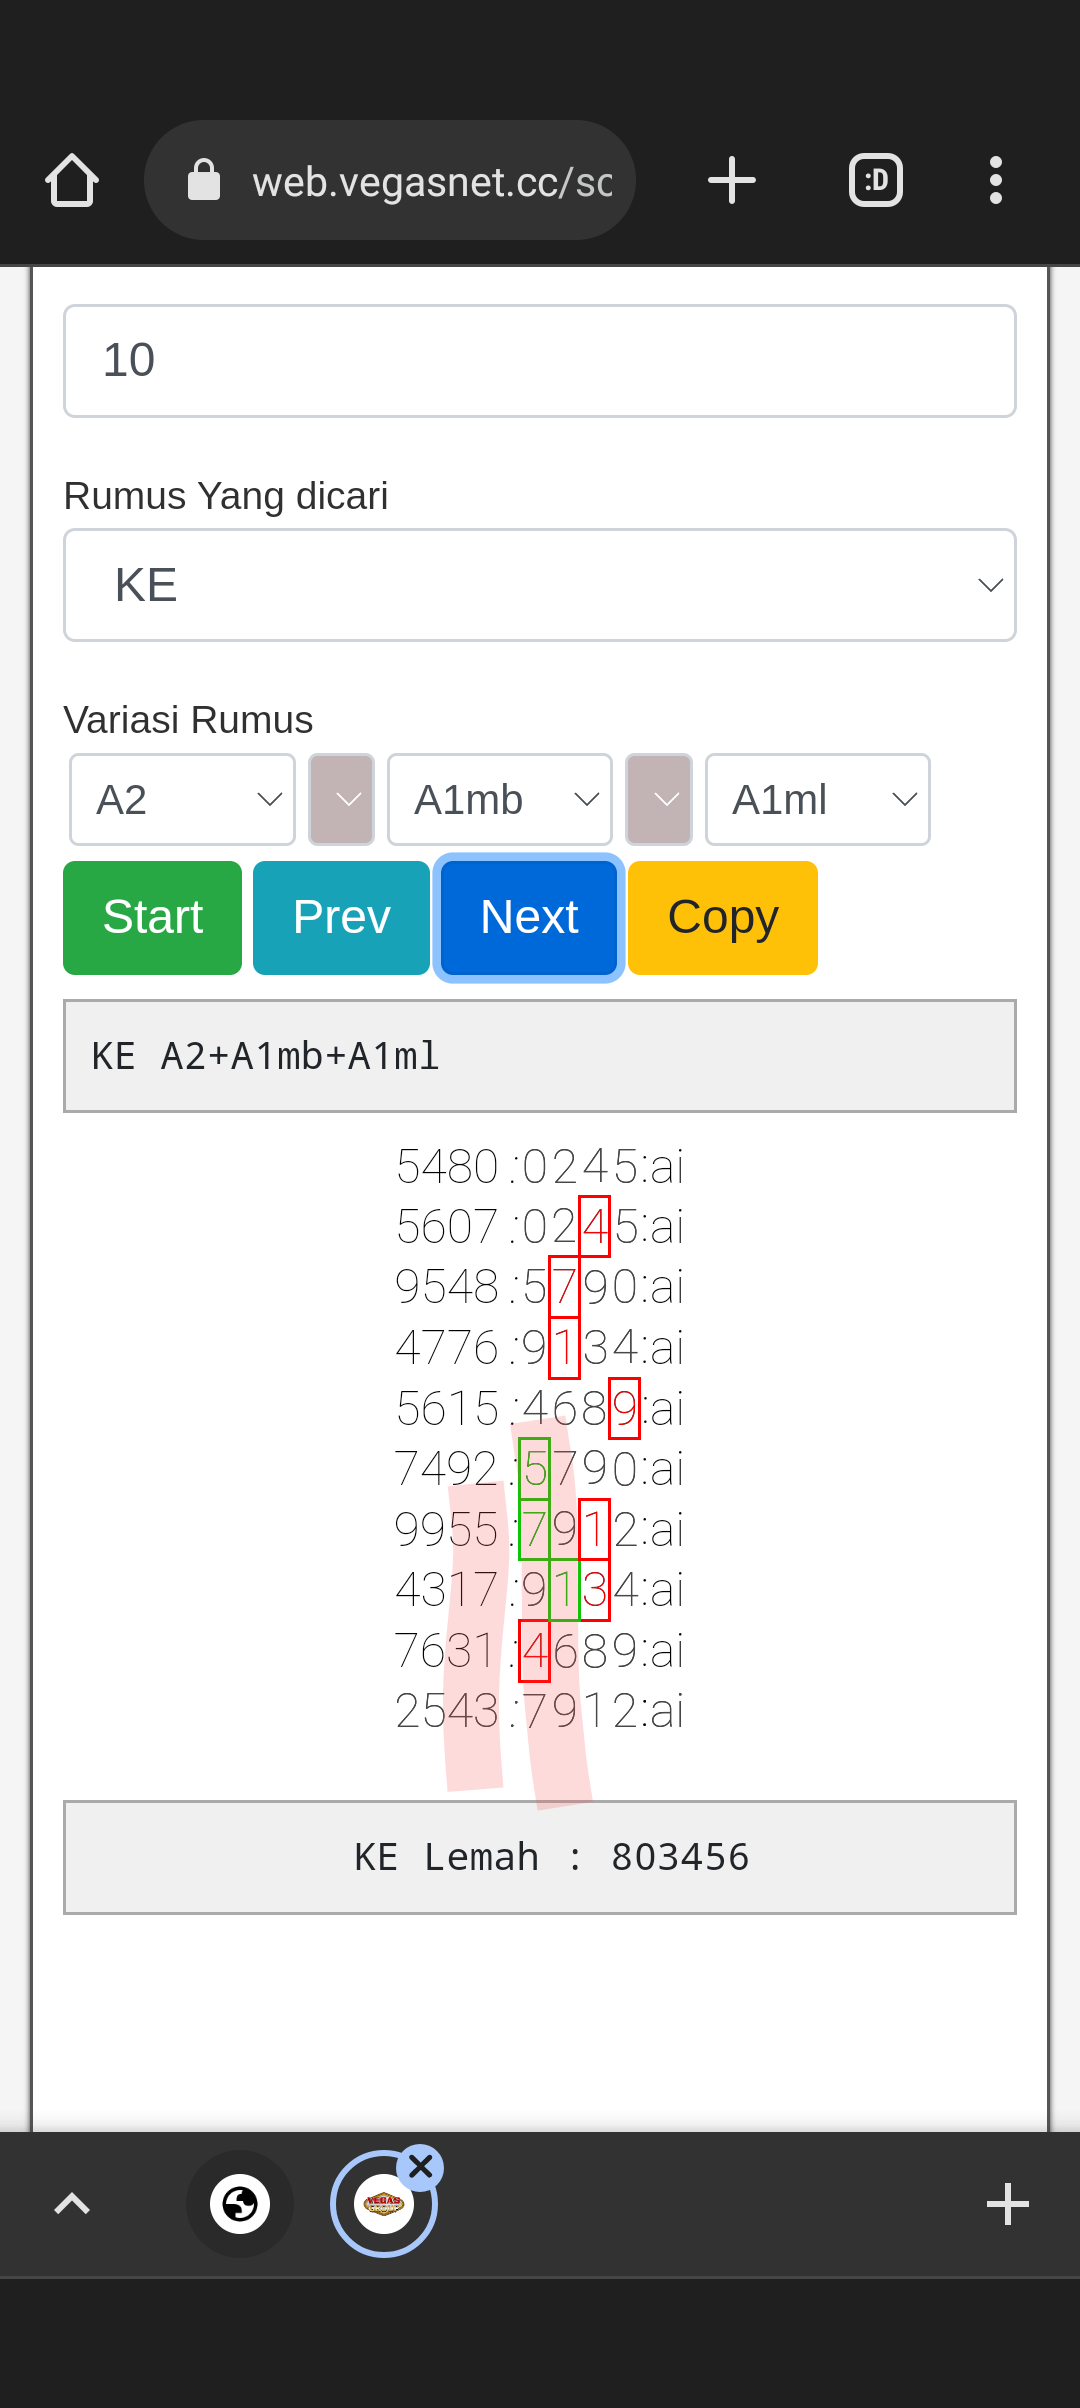Screen dimensions: 1080x2408
Task: Expand bottom panel with up chevron
Action: (x=72, y=2203)
